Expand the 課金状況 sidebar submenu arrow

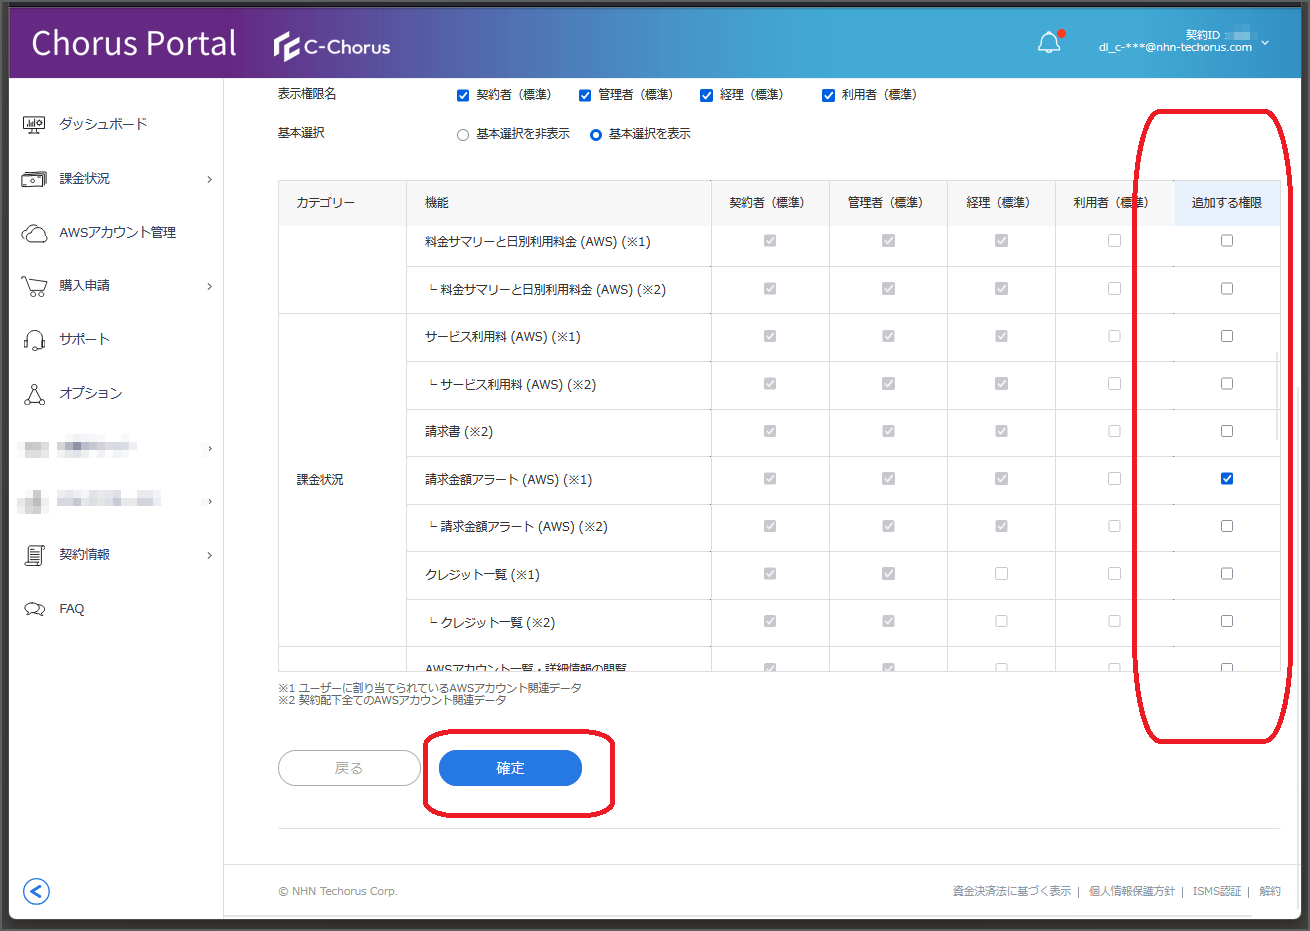209,179
